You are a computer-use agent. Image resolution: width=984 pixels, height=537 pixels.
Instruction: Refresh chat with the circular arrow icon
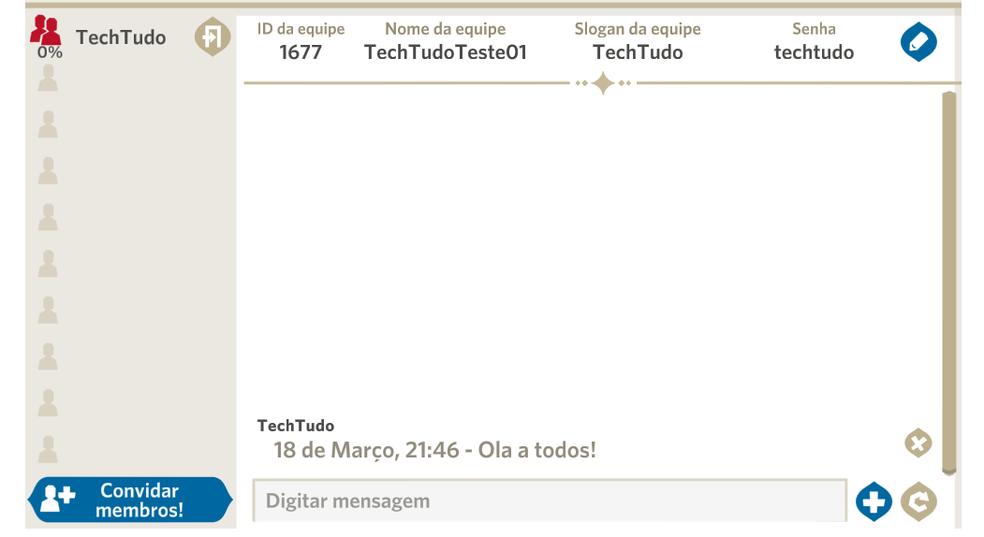click(918, 501)
